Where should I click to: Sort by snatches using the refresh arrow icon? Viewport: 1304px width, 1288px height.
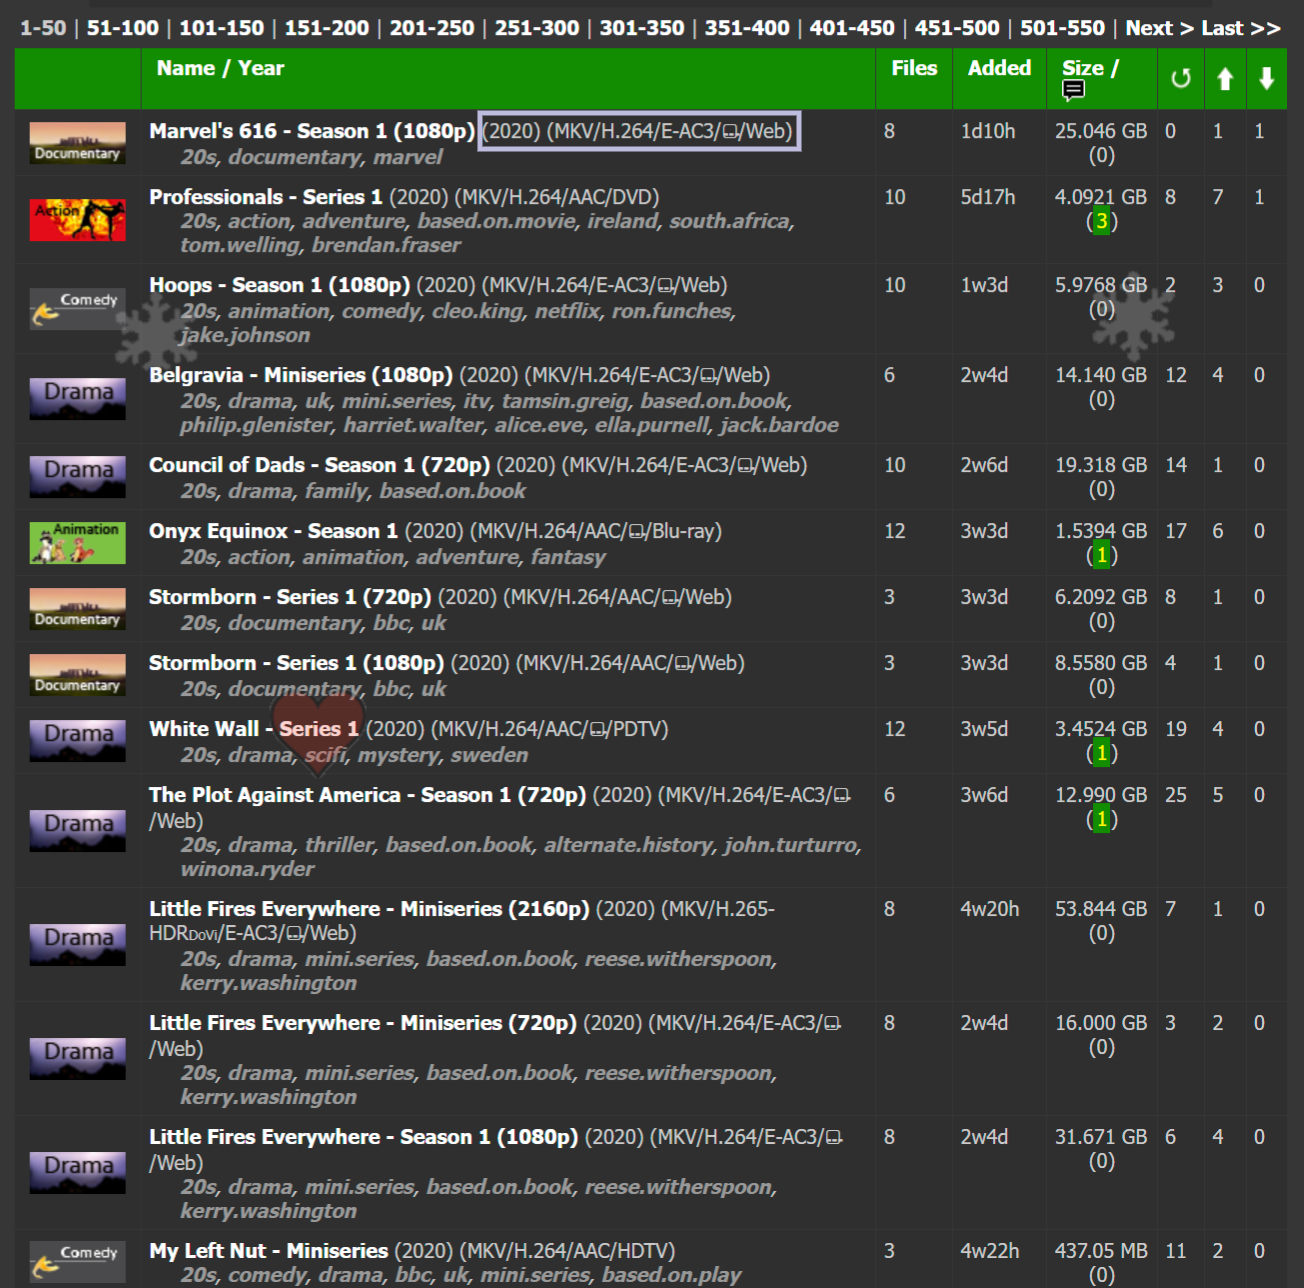pyautogui.click(x=1180, y=79)
